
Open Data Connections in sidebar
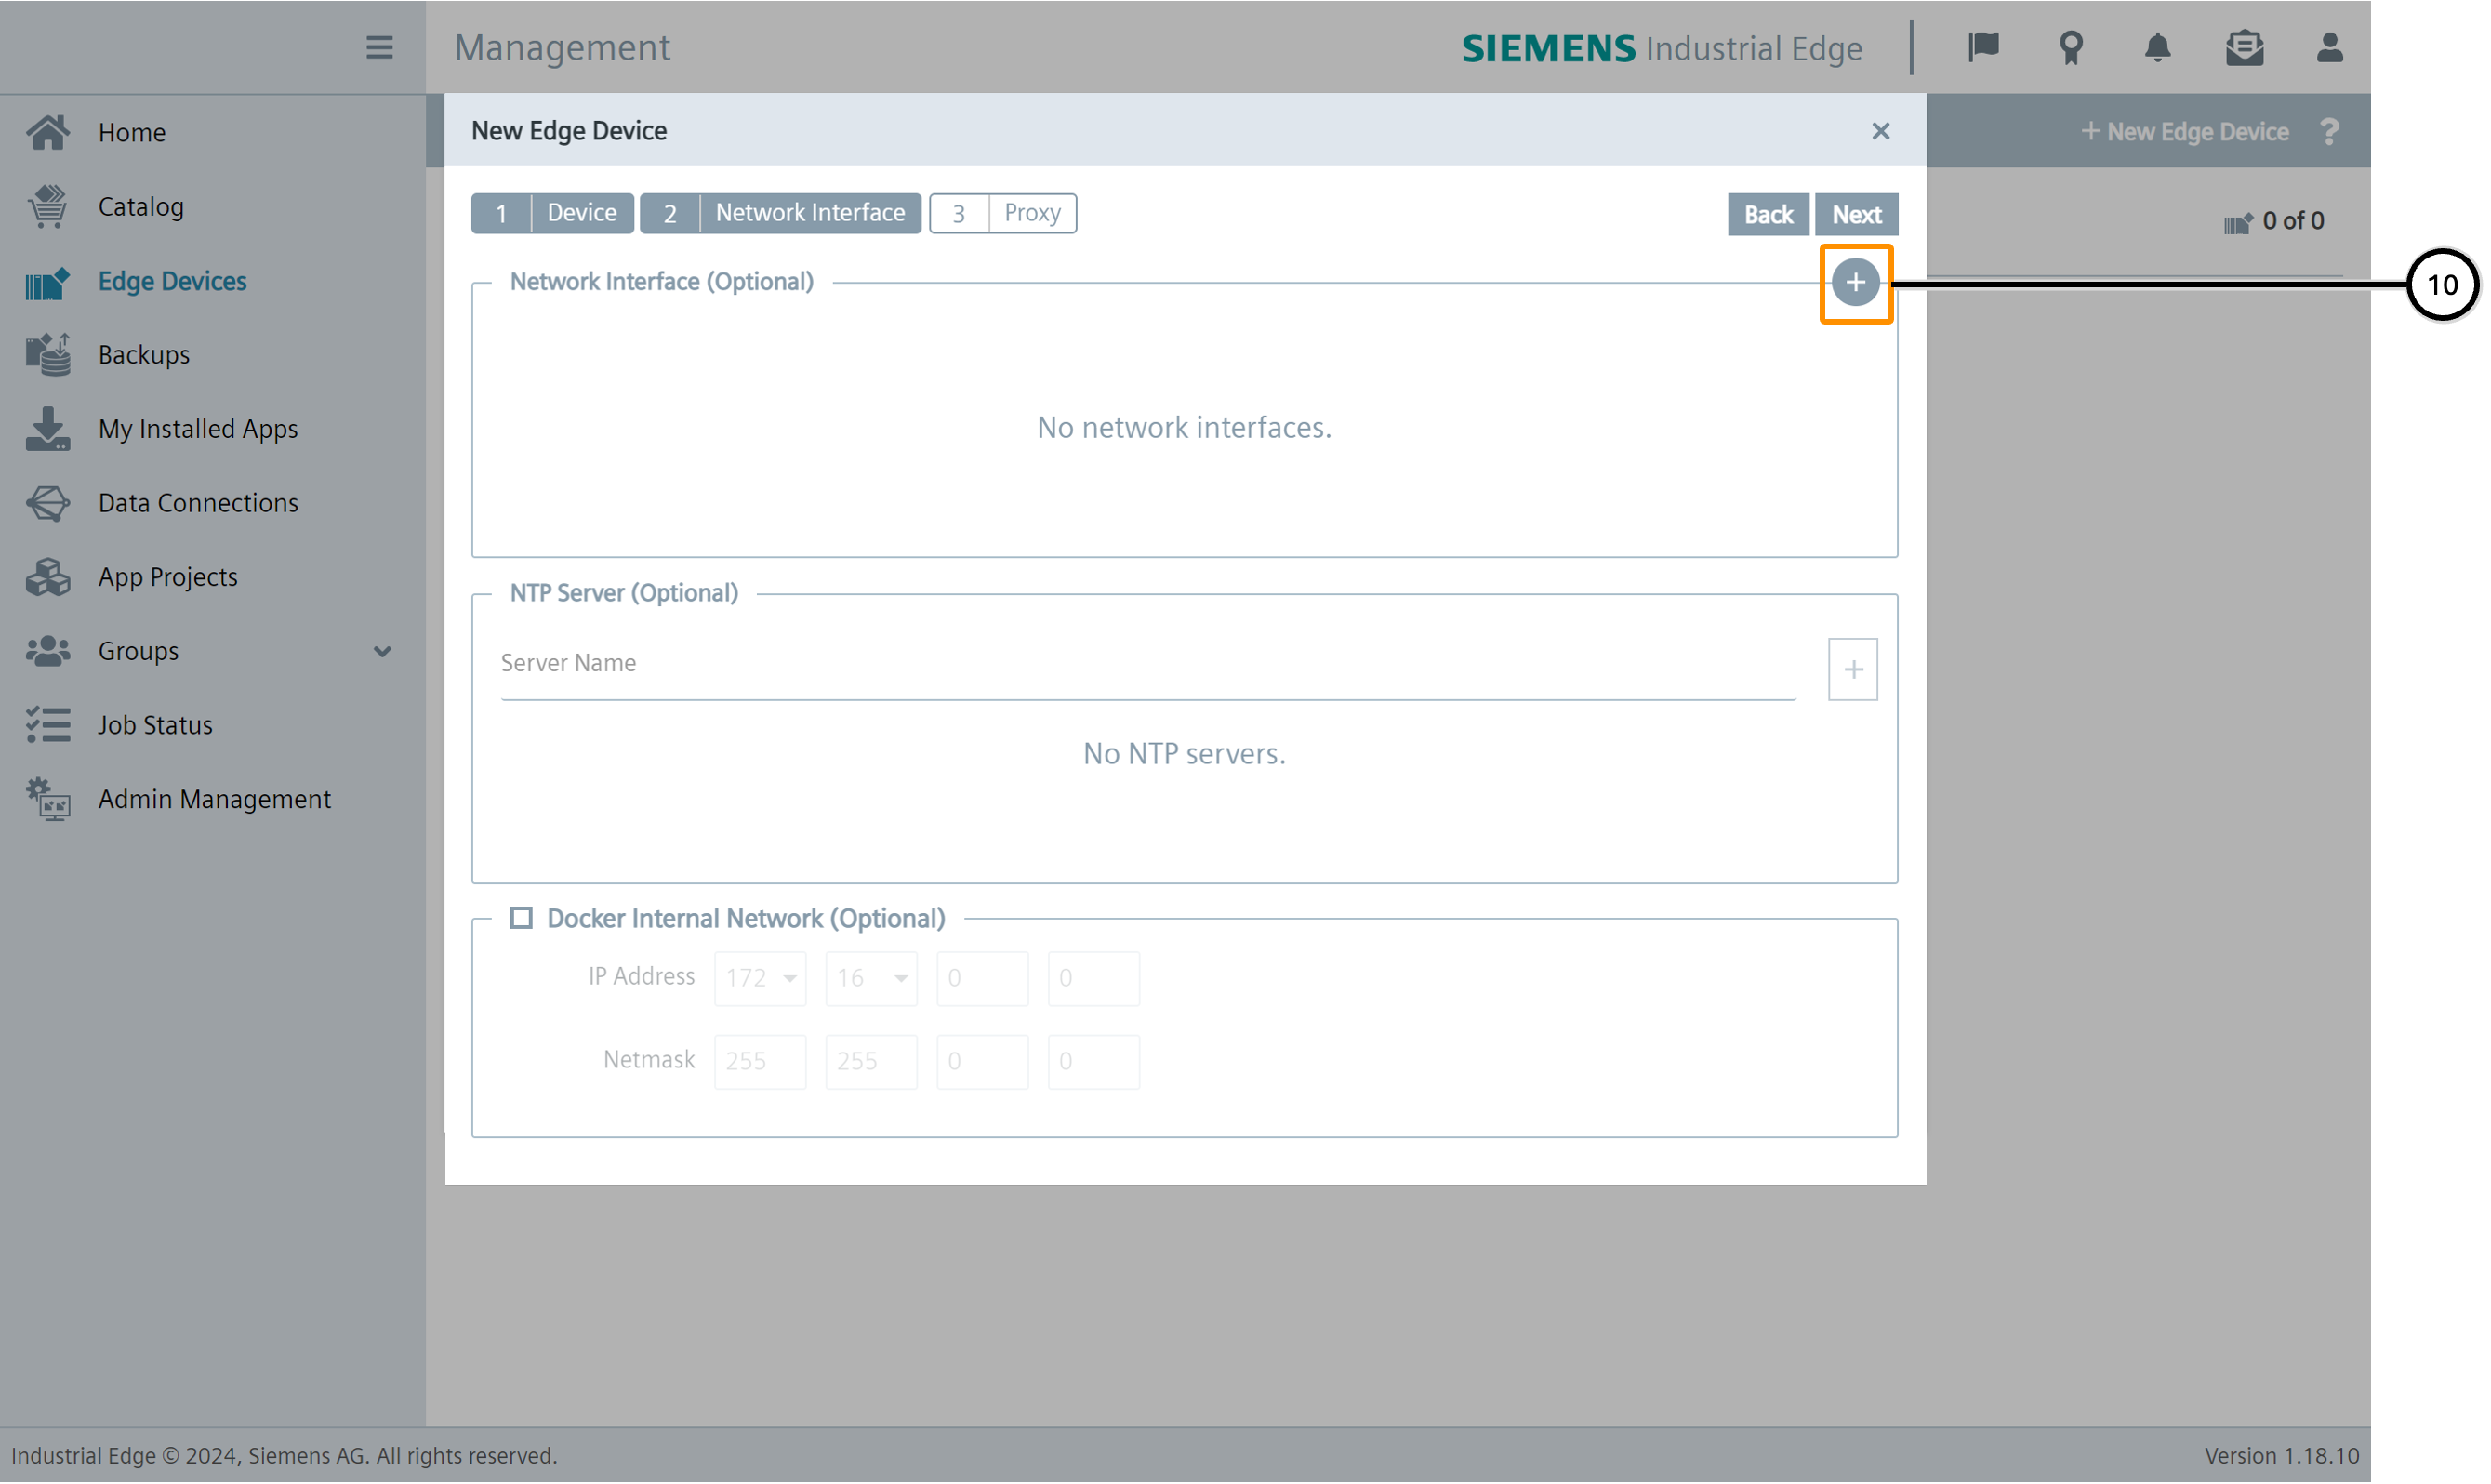pyautogui.click(x=198, y=503)
